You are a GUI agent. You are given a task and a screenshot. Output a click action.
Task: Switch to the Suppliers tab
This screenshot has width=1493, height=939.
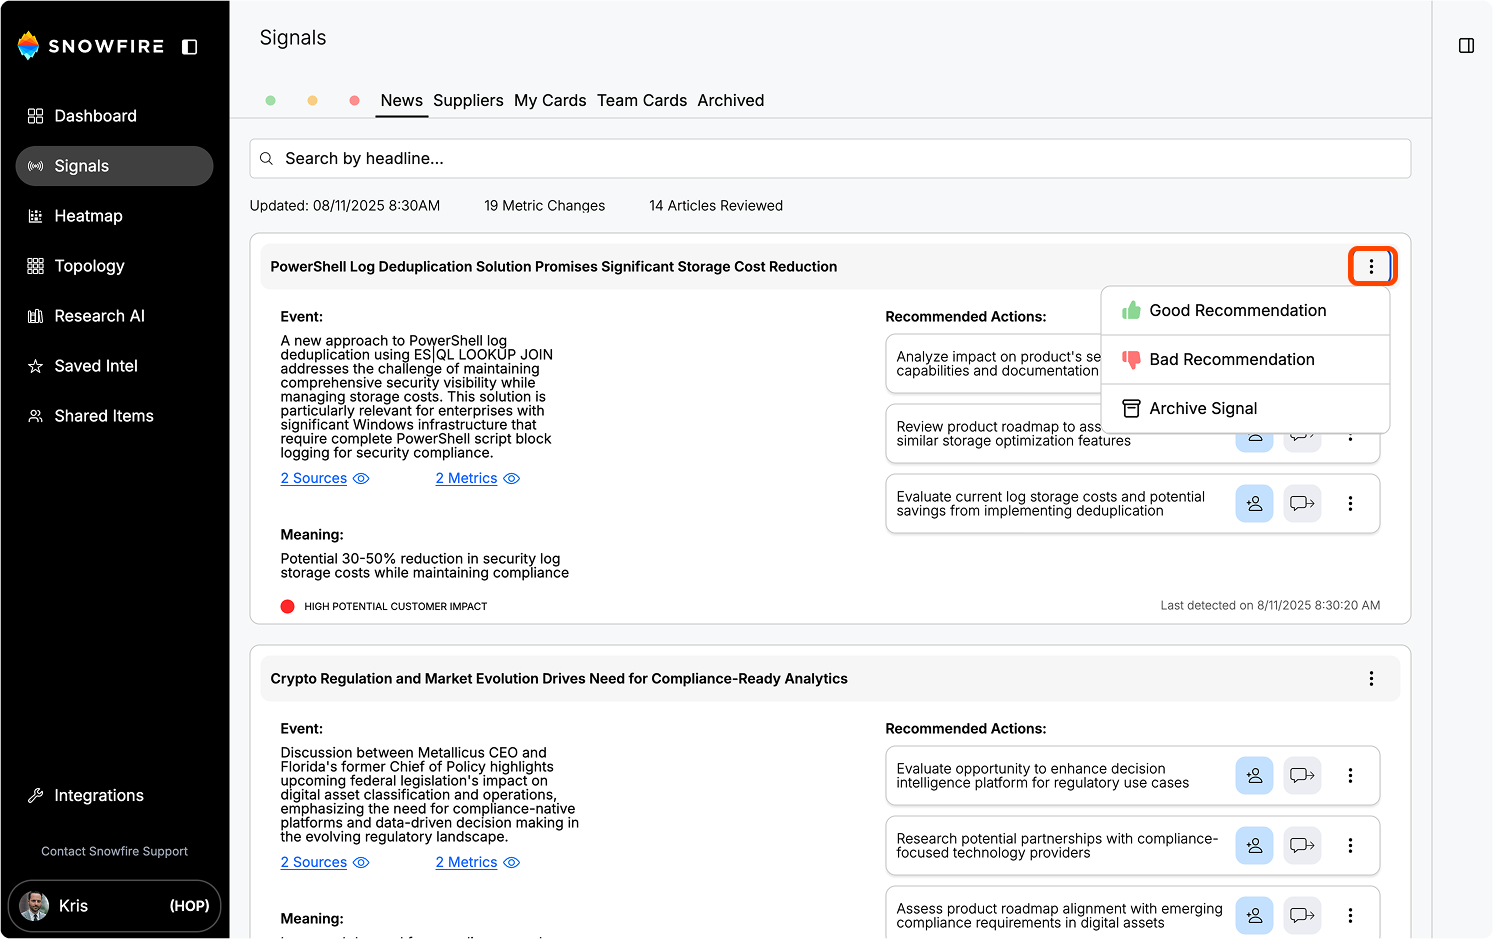[x=468, y=101]
